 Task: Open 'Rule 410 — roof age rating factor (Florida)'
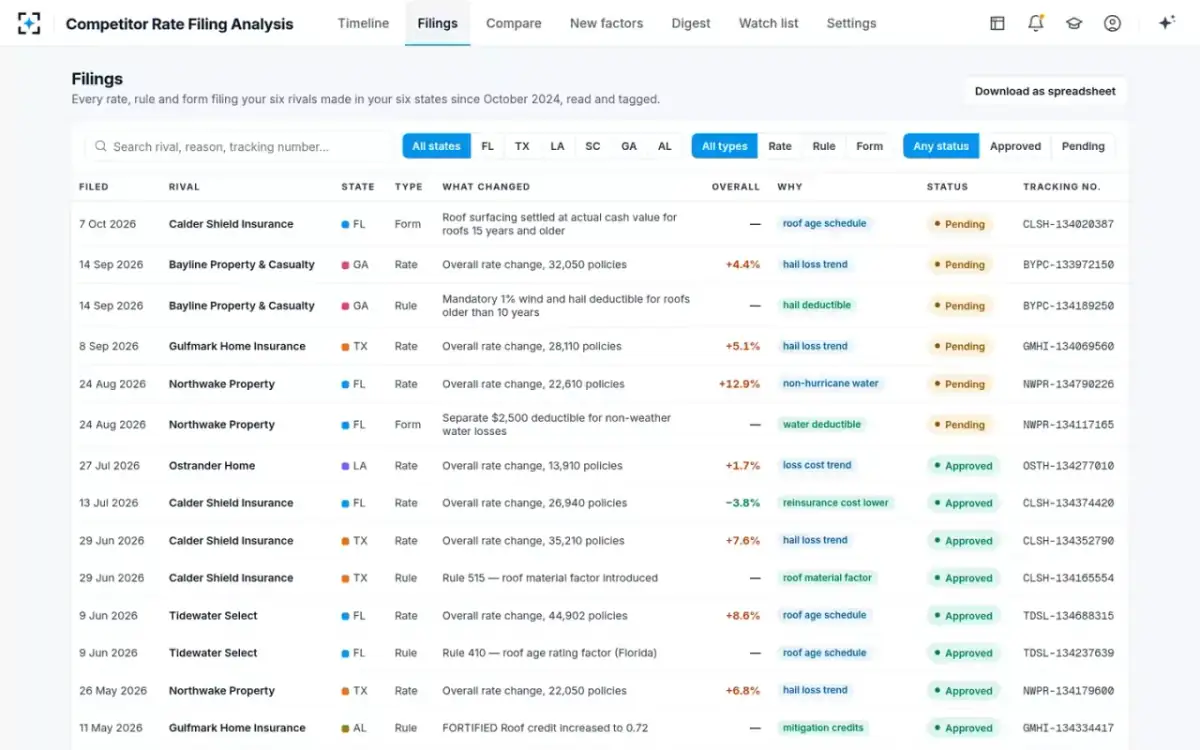pos(549,653)
